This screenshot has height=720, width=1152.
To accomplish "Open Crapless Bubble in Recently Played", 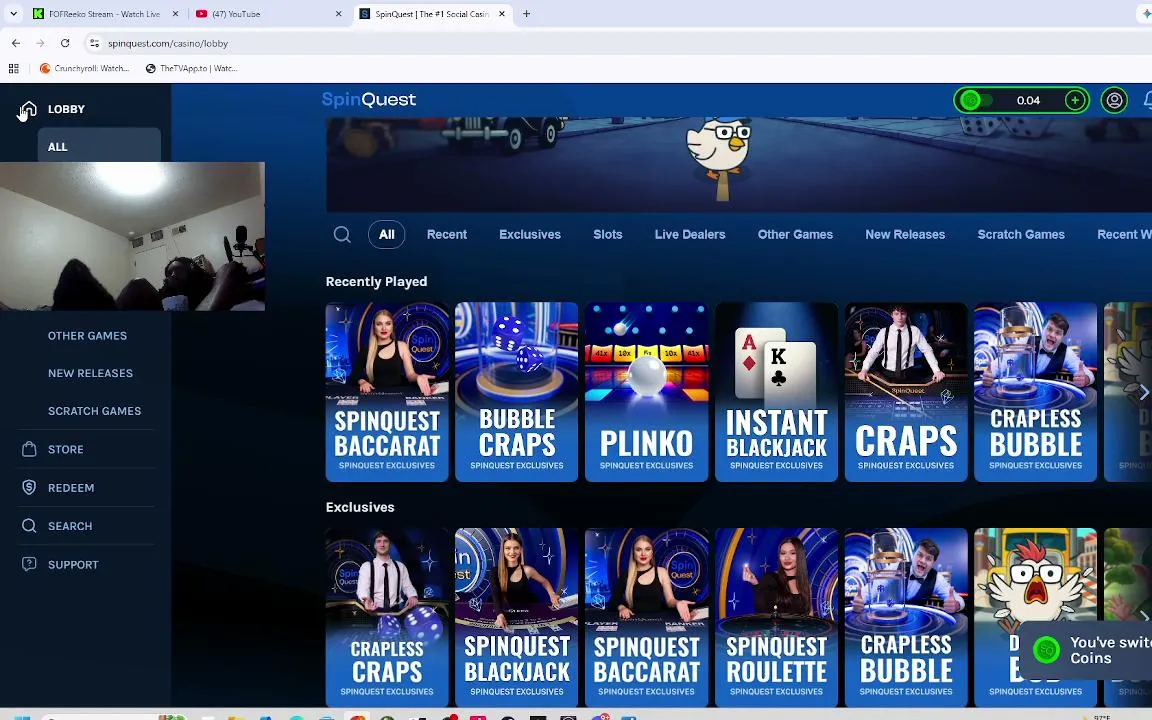I will tap(1035, 392).
